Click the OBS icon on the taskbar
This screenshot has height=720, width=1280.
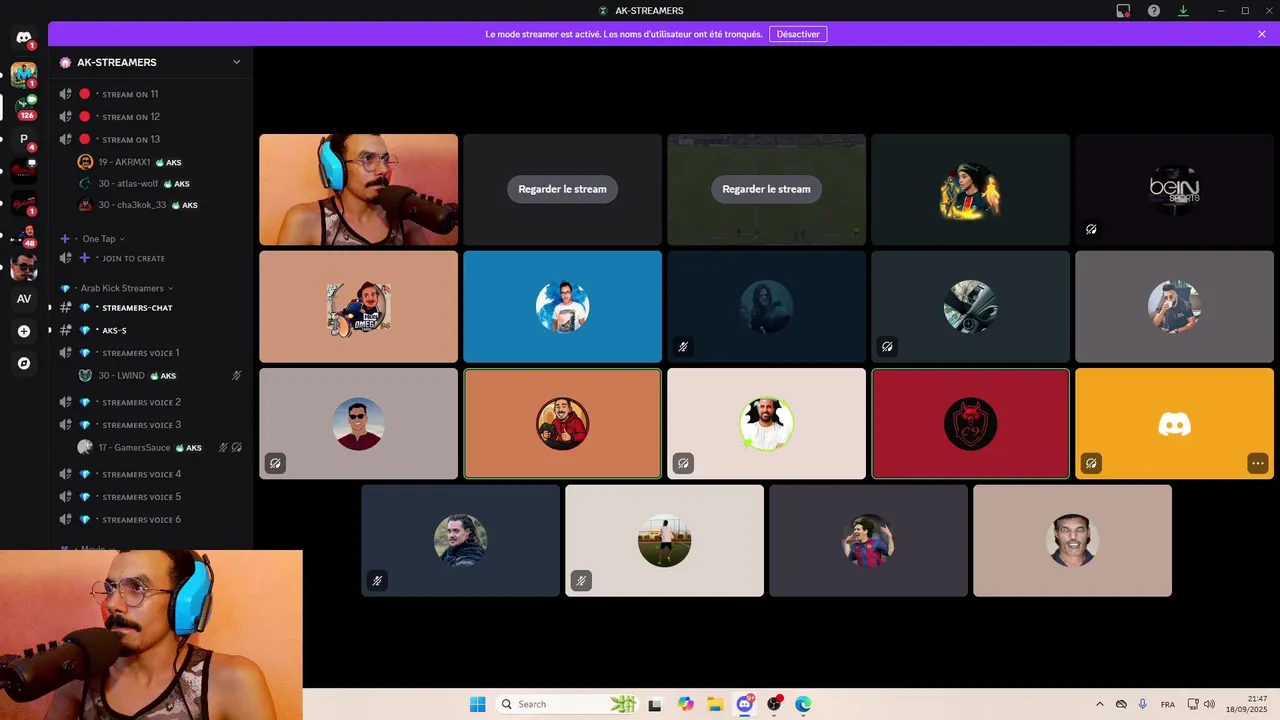click(774, 704)
